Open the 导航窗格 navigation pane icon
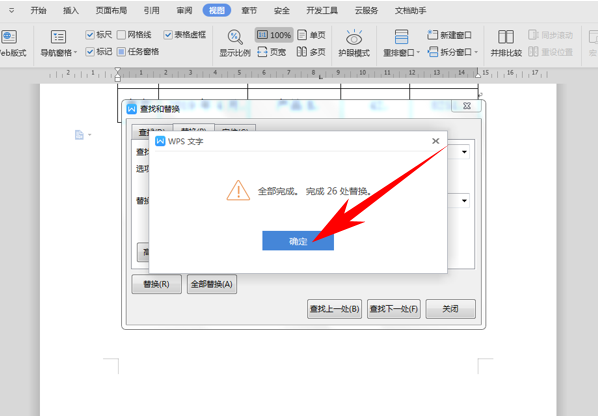 (x=58, y=37)
